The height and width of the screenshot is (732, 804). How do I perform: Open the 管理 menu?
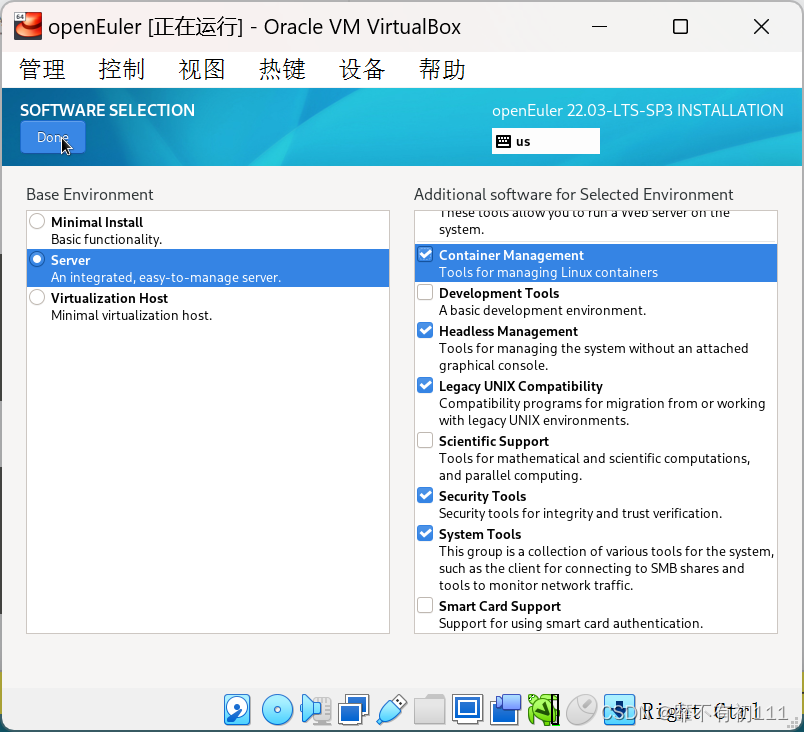coord(43,69)
